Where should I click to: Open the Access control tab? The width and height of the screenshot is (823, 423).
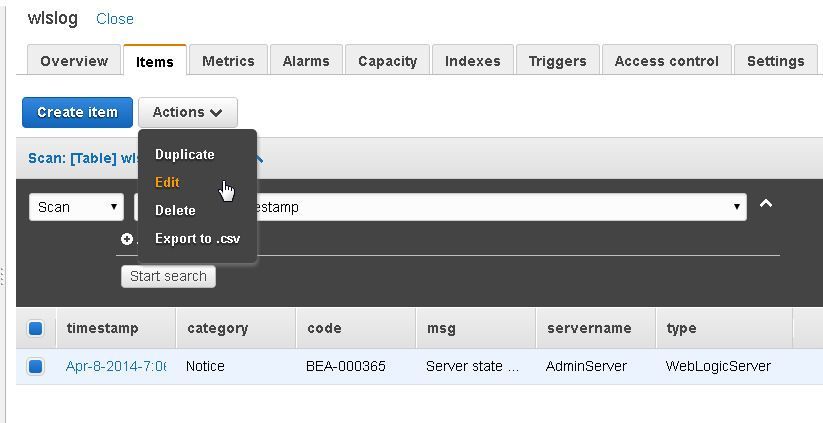coord(667,61)
